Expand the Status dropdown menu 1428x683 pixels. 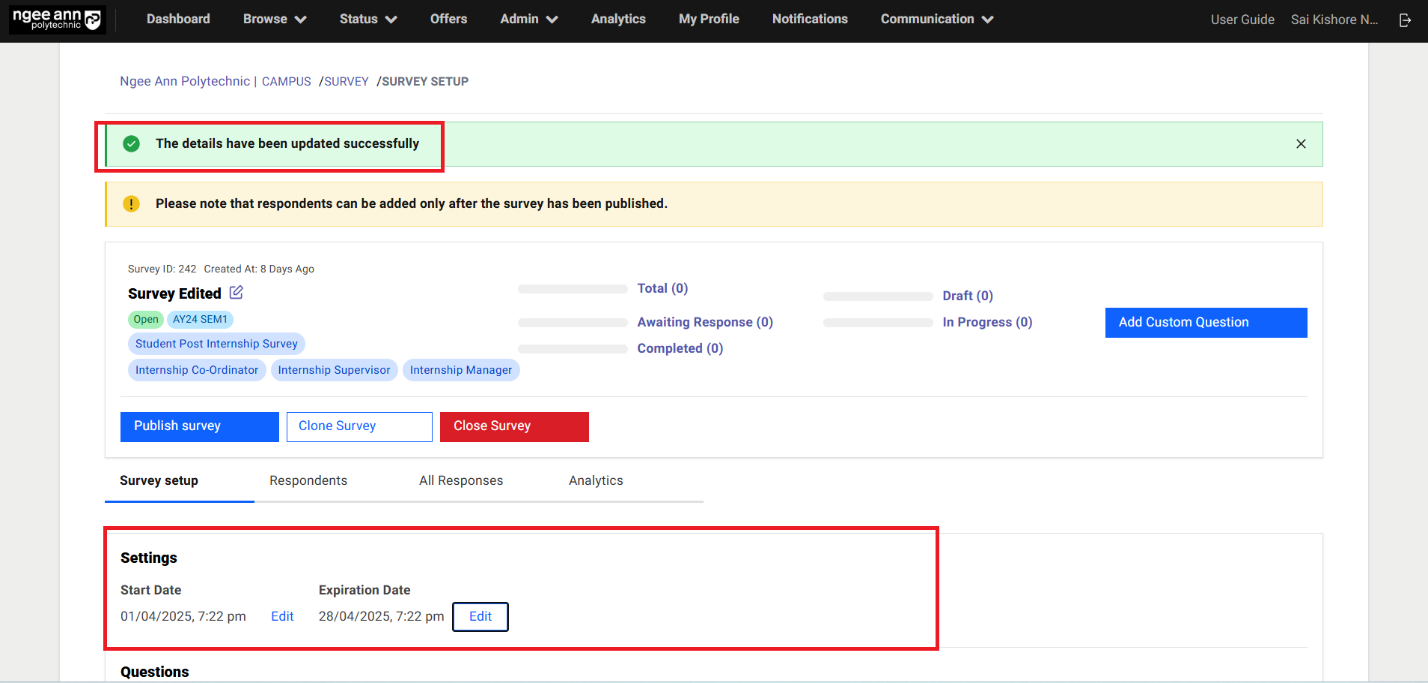tap(367, 19)
